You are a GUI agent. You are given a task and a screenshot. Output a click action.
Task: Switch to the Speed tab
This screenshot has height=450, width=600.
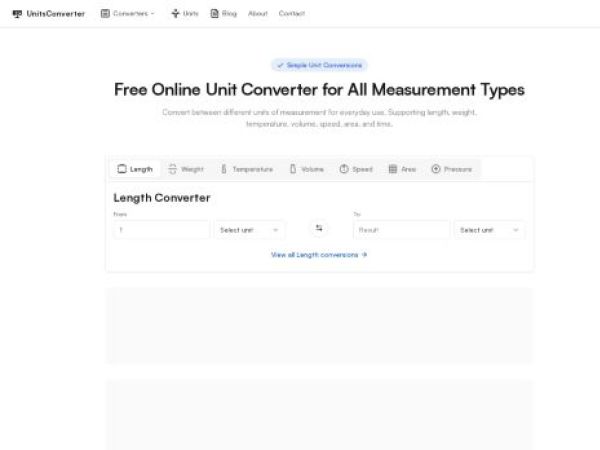click(x=356, y=169)
